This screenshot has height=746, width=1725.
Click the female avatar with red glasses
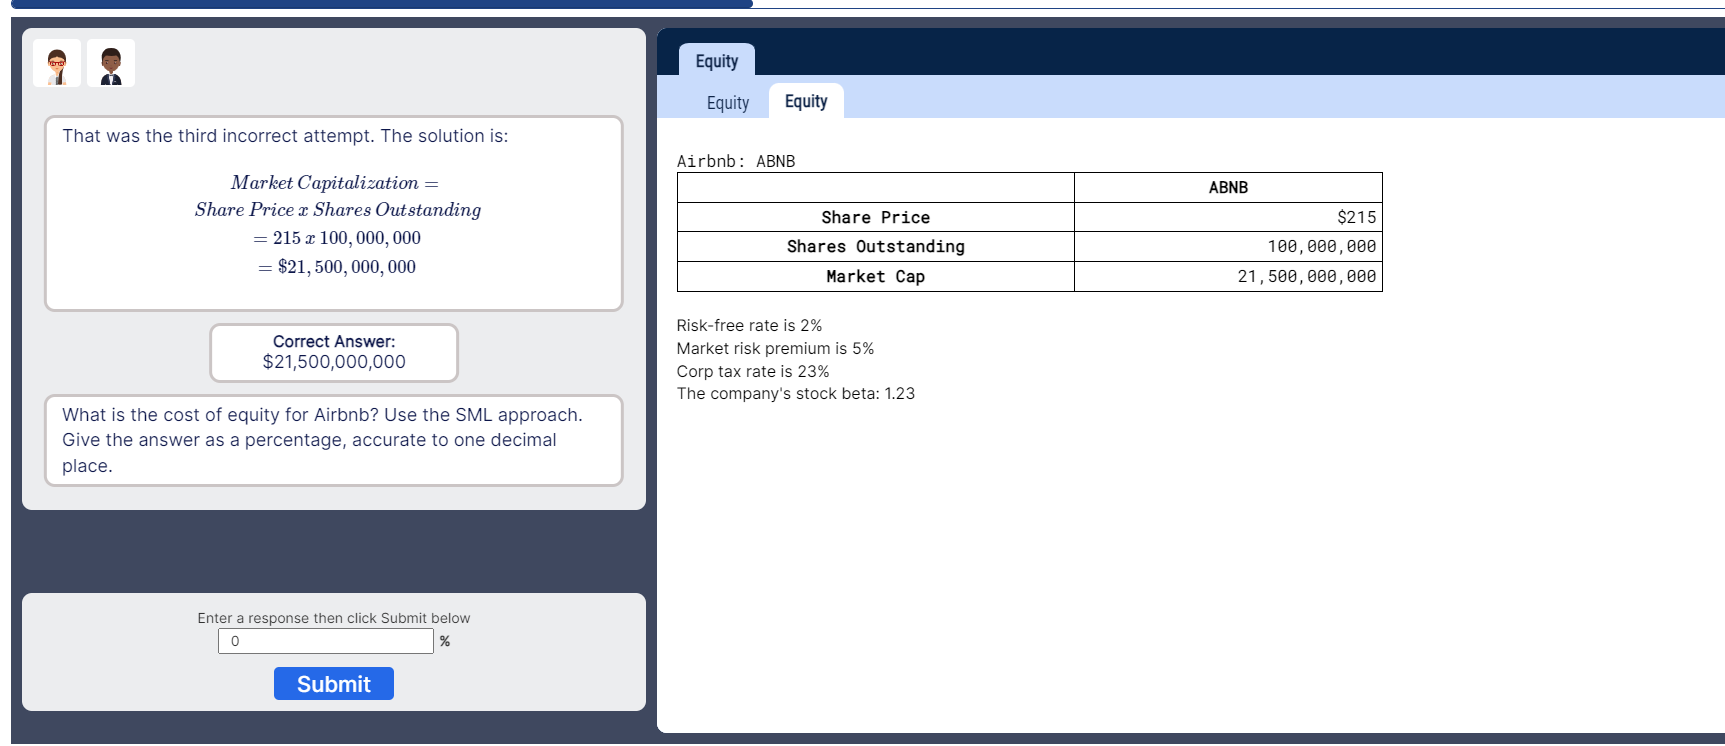(57, 63)
